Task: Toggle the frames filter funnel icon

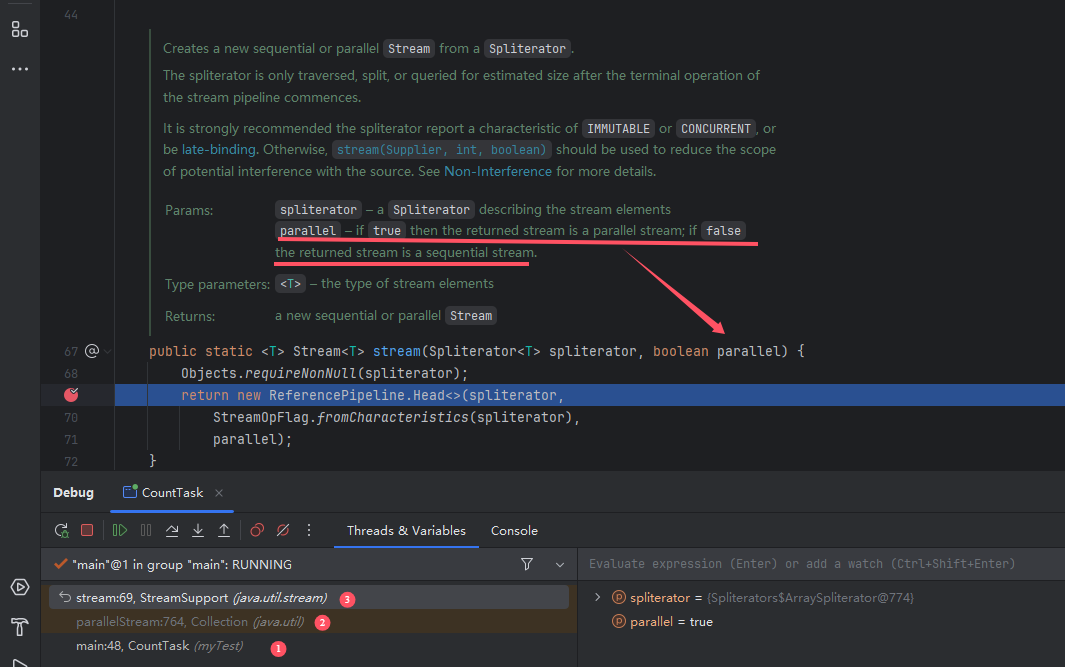Action: 527,564
